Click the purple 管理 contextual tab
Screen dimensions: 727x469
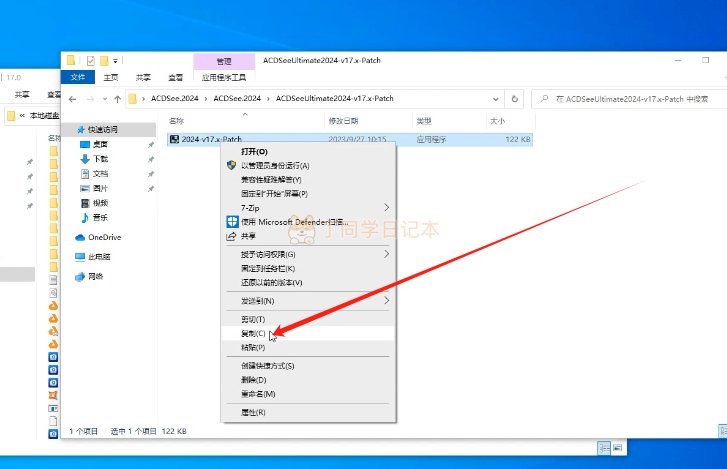[224, 61]
